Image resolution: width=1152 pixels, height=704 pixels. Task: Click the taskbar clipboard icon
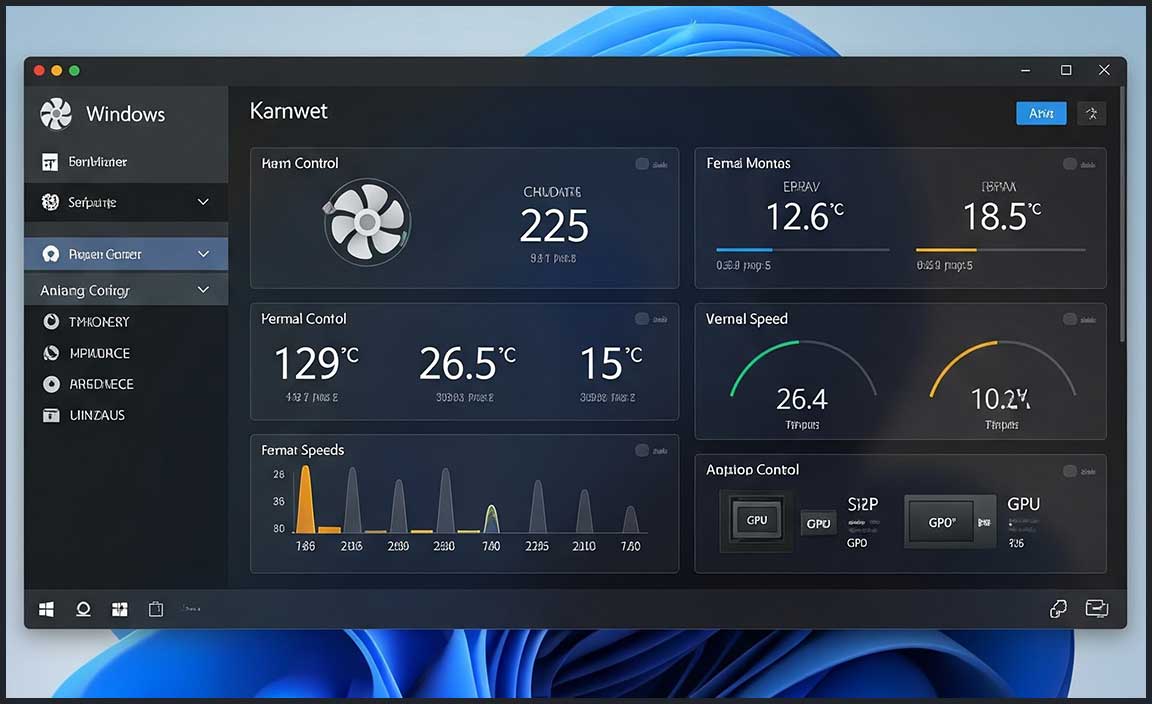(x=156, y=609)
